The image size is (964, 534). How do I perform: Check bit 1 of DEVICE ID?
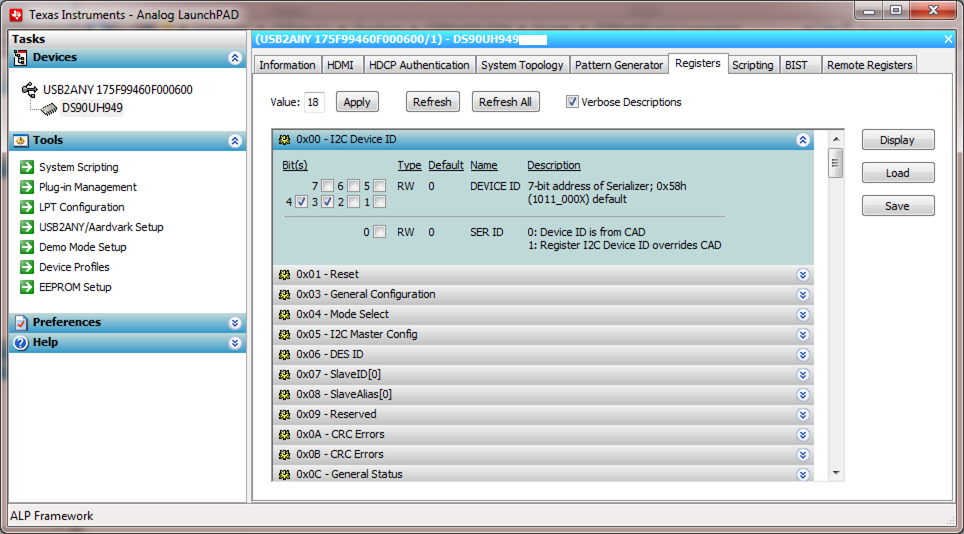pos(380,202)
